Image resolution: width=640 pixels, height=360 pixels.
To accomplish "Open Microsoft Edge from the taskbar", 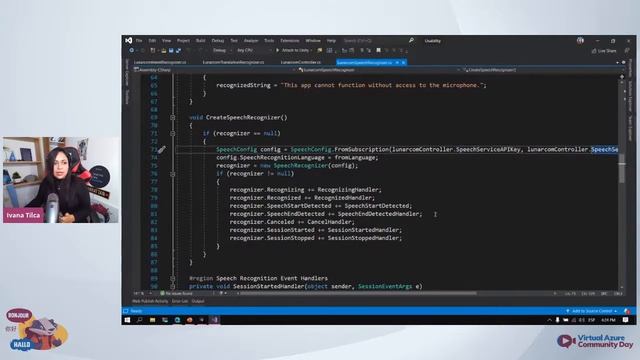I will pos(177,320).
